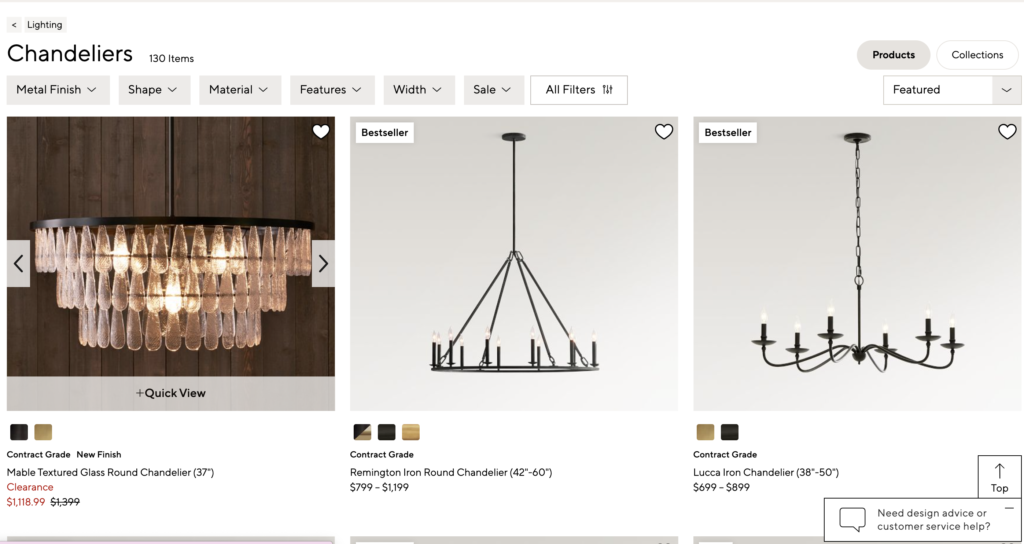This screenshot has width=1024, height=544.
Task: Select black finish swatch for Mable chandelier
Action: [19, 432]
